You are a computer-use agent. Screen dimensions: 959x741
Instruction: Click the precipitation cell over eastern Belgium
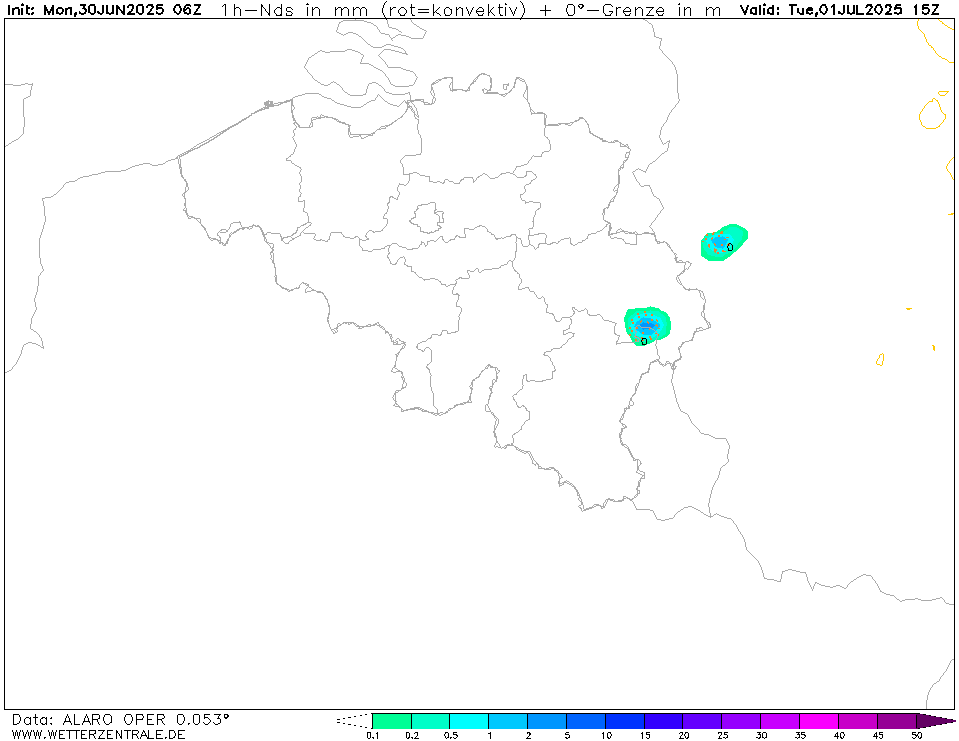(647, 326)
